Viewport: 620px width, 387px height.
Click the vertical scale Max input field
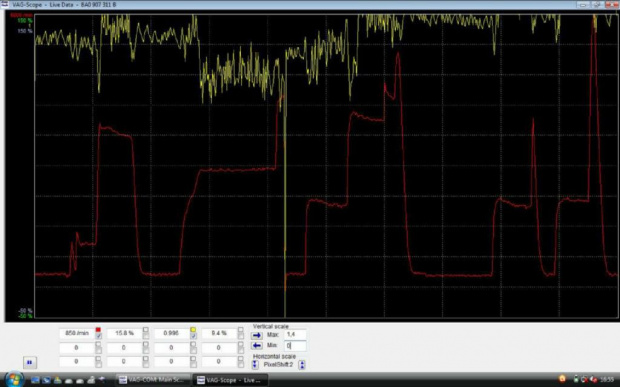tap(295, 335)
